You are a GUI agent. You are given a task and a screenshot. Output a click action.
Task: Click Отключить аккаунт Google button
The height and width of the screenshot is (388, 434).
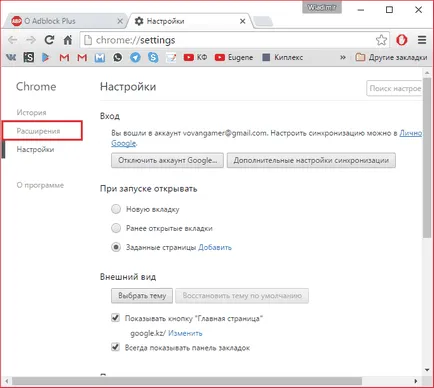pos(167,160)
